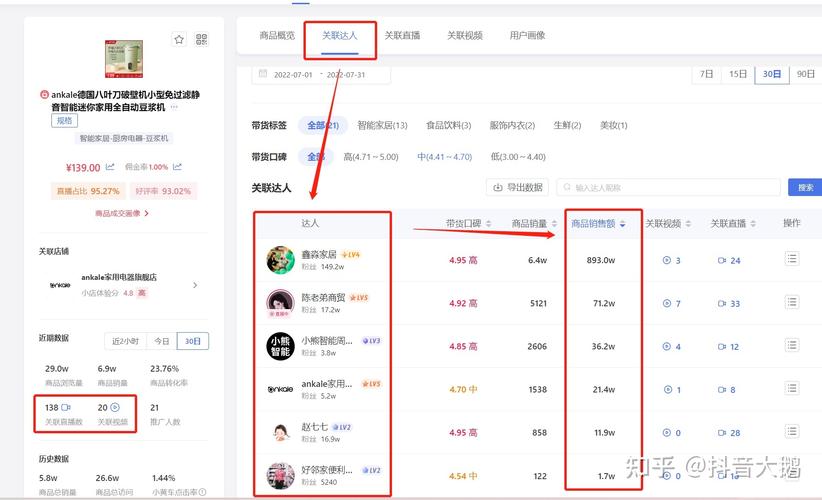Open the 用户画像 tab
The width and height of the screenshot is (822, 500).
pyautogui.click(x=527, y=36)
